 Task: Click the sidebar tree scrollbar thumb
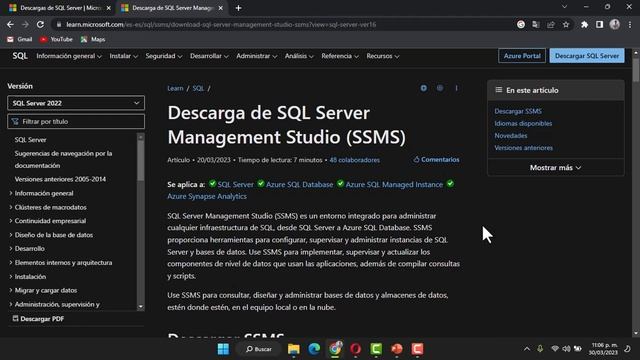point(141,161)
